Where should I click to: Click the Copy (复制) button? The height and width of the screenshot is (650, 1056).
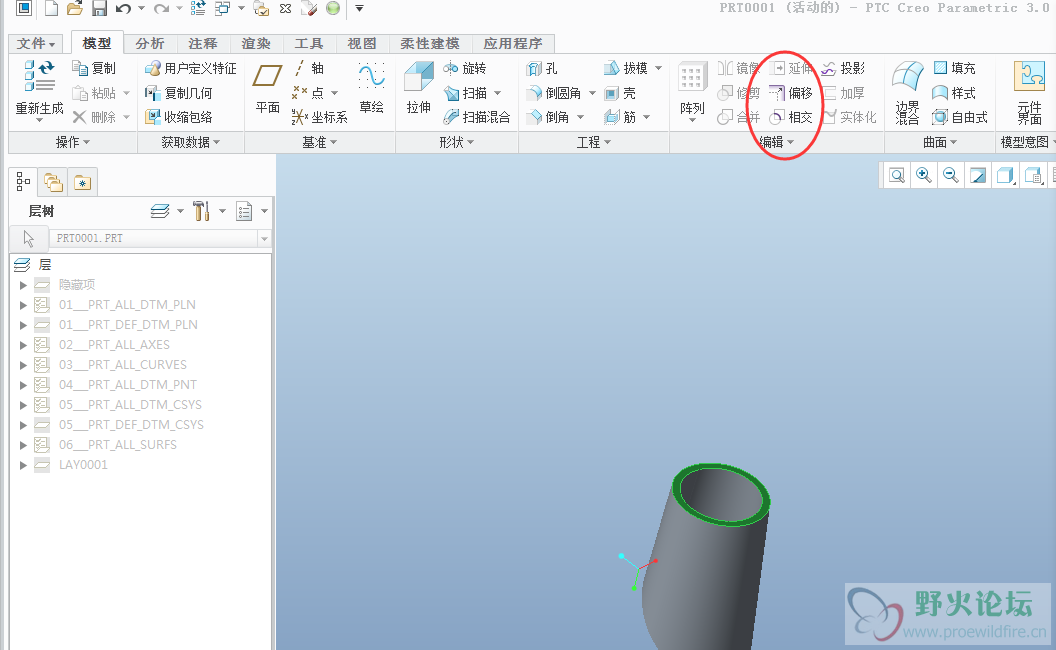94,68
